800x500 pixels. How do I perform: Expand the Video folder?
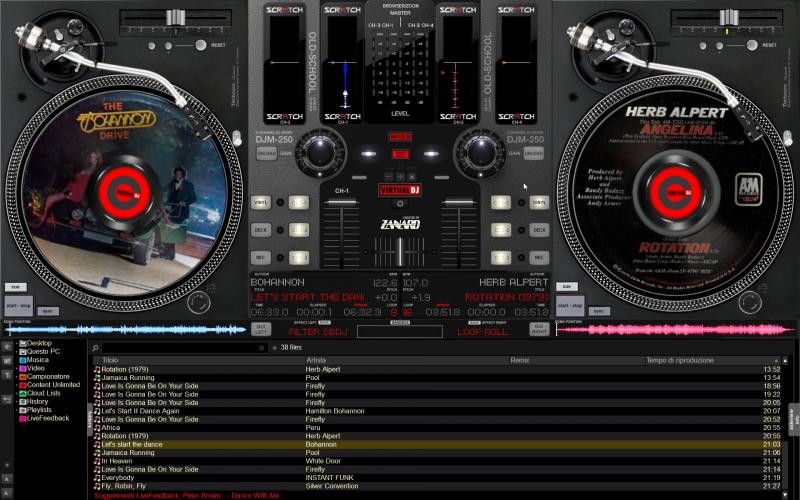[16, 368]
